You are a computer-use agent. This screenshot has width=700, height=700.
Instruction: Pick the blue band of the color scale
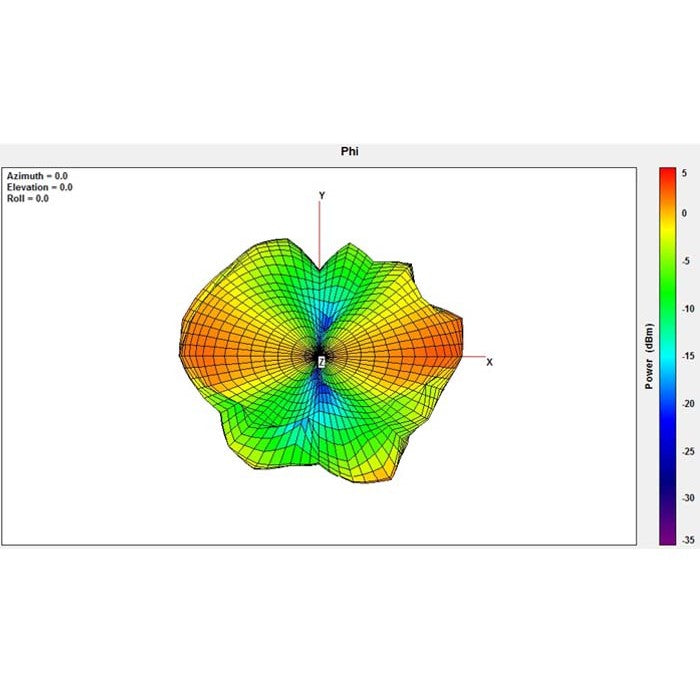(665, 440)
